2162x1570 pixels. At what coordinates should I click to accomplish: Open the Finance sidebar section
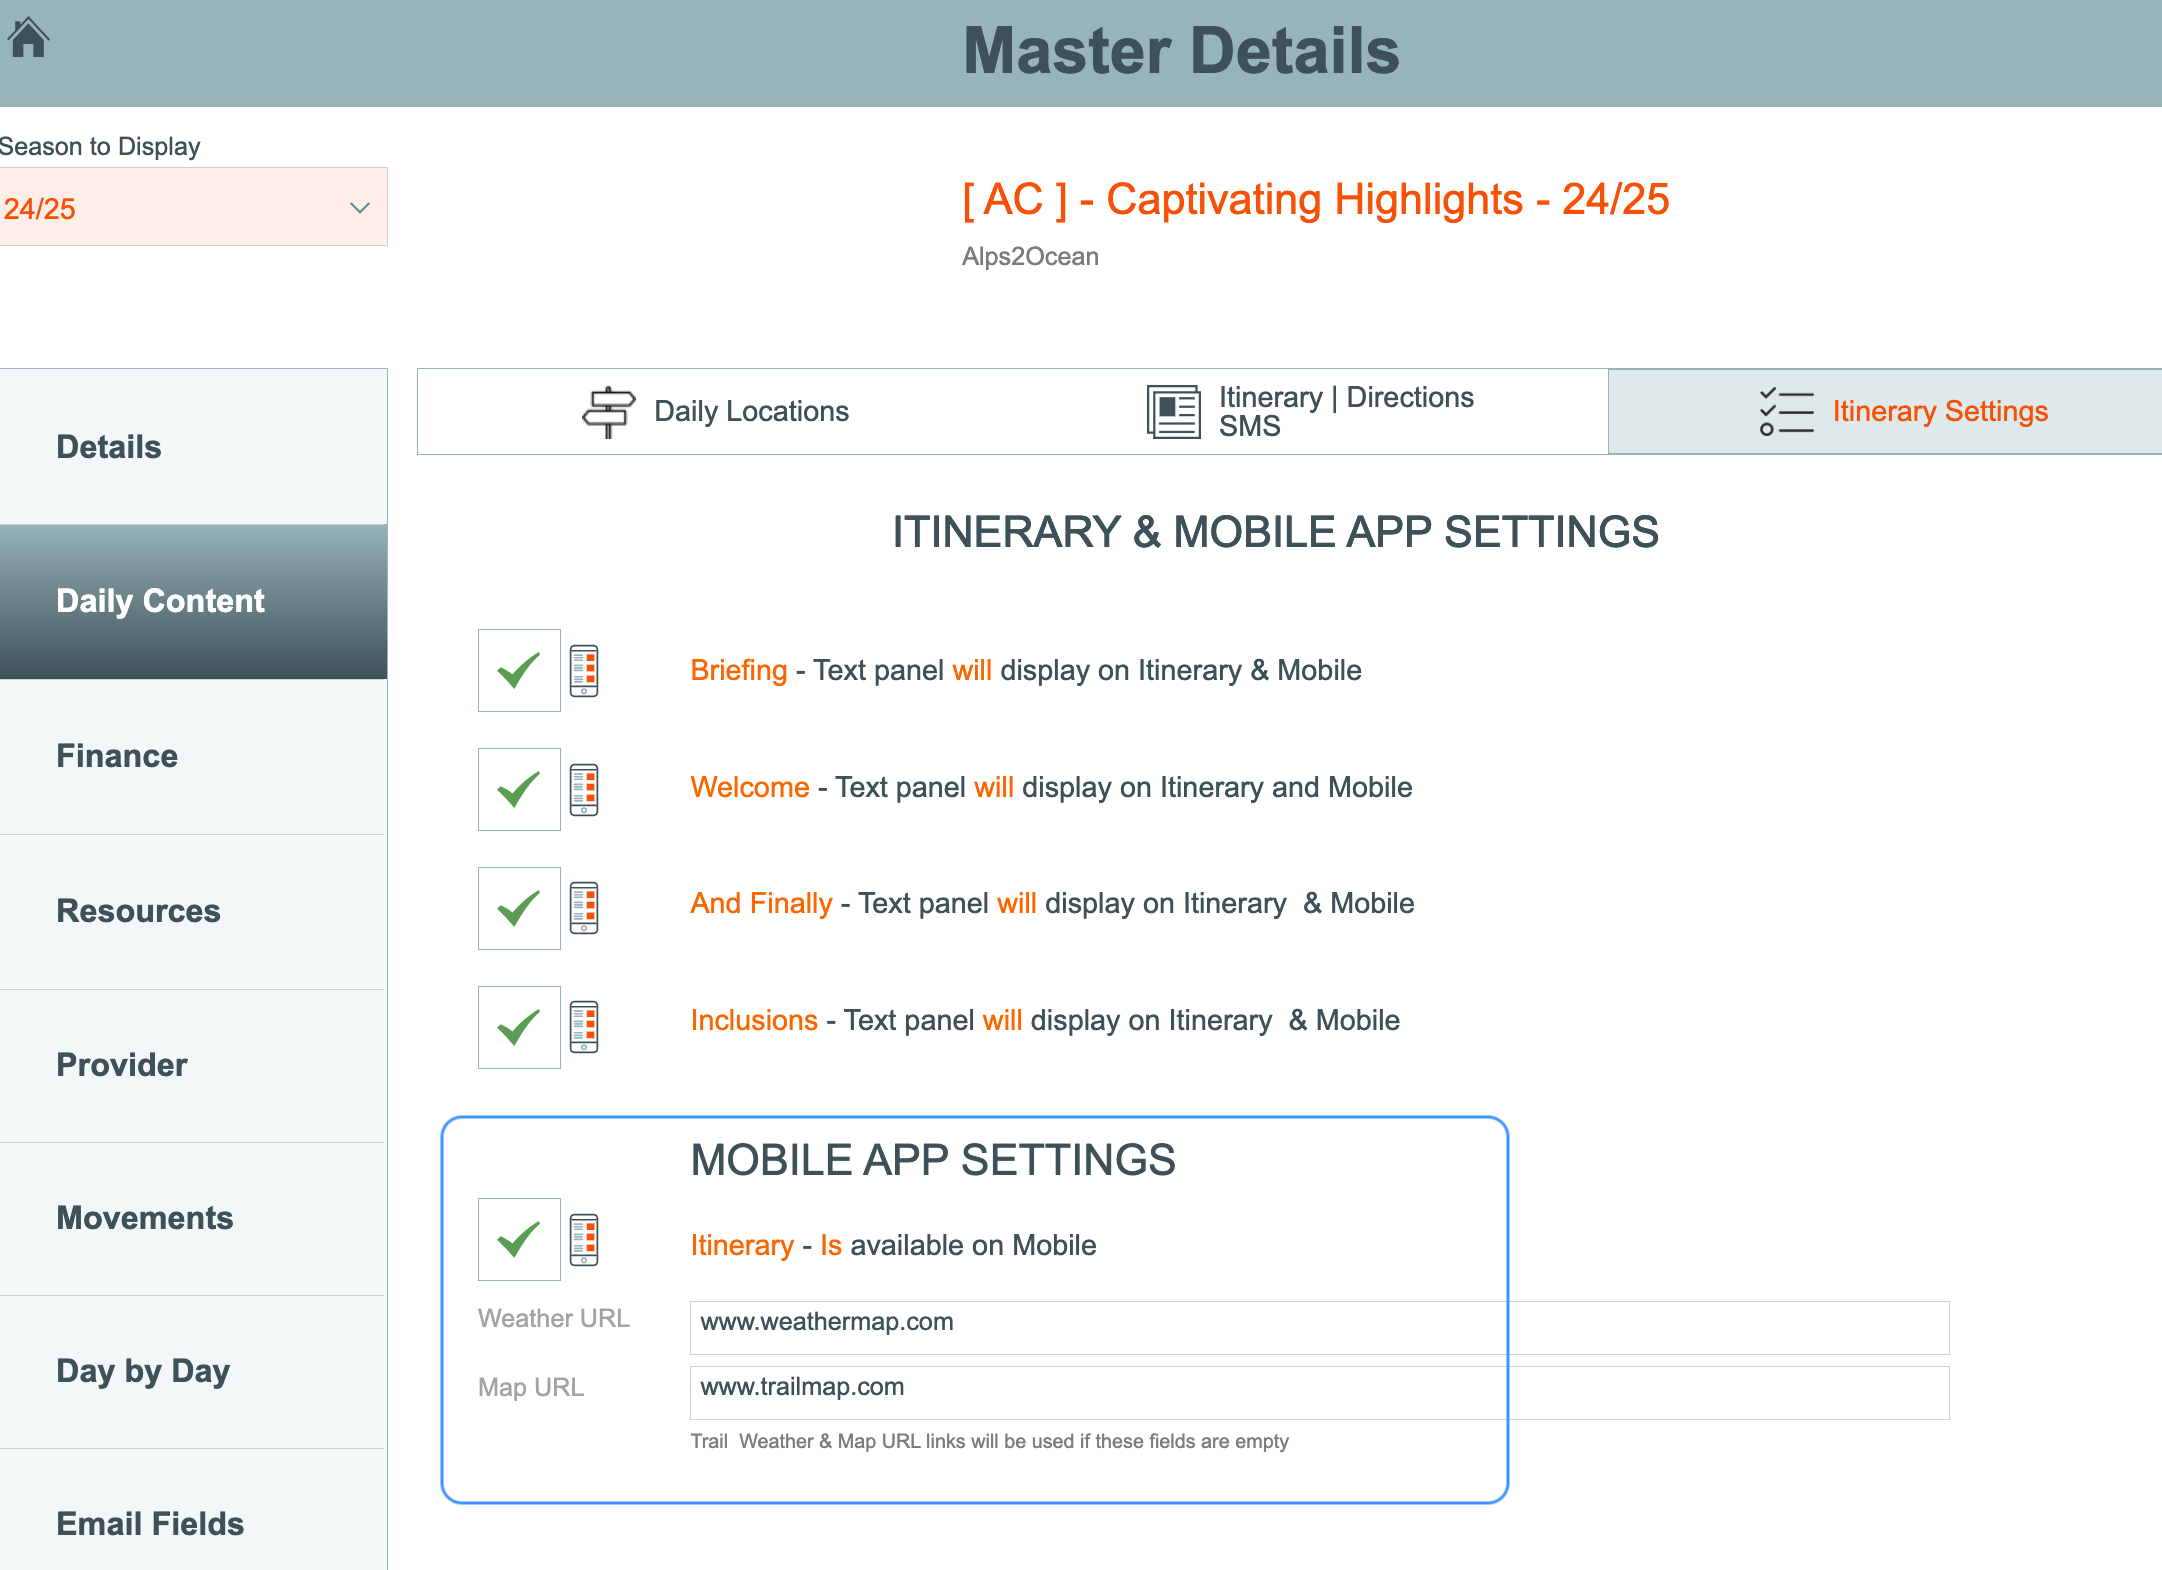[x=193, y=756]
